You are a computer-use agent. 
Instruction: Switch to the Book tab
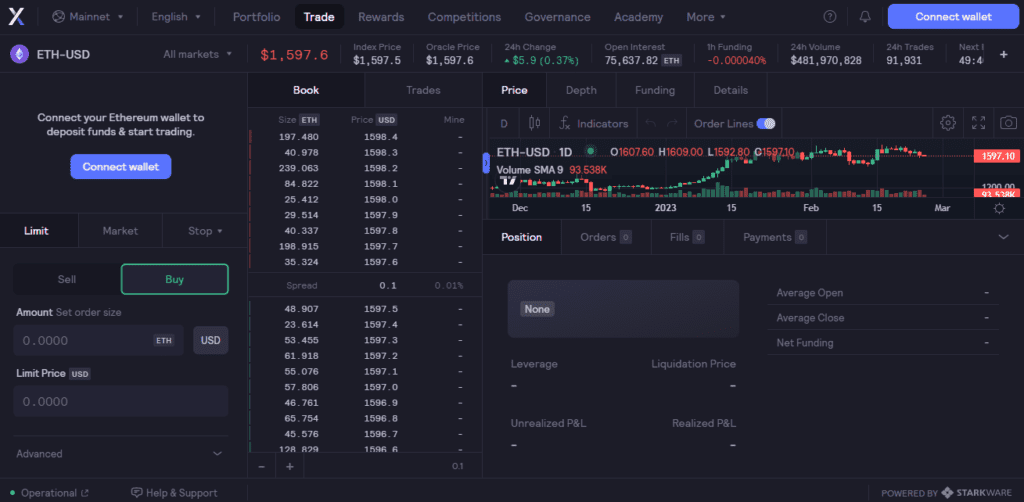coord(306,90)
